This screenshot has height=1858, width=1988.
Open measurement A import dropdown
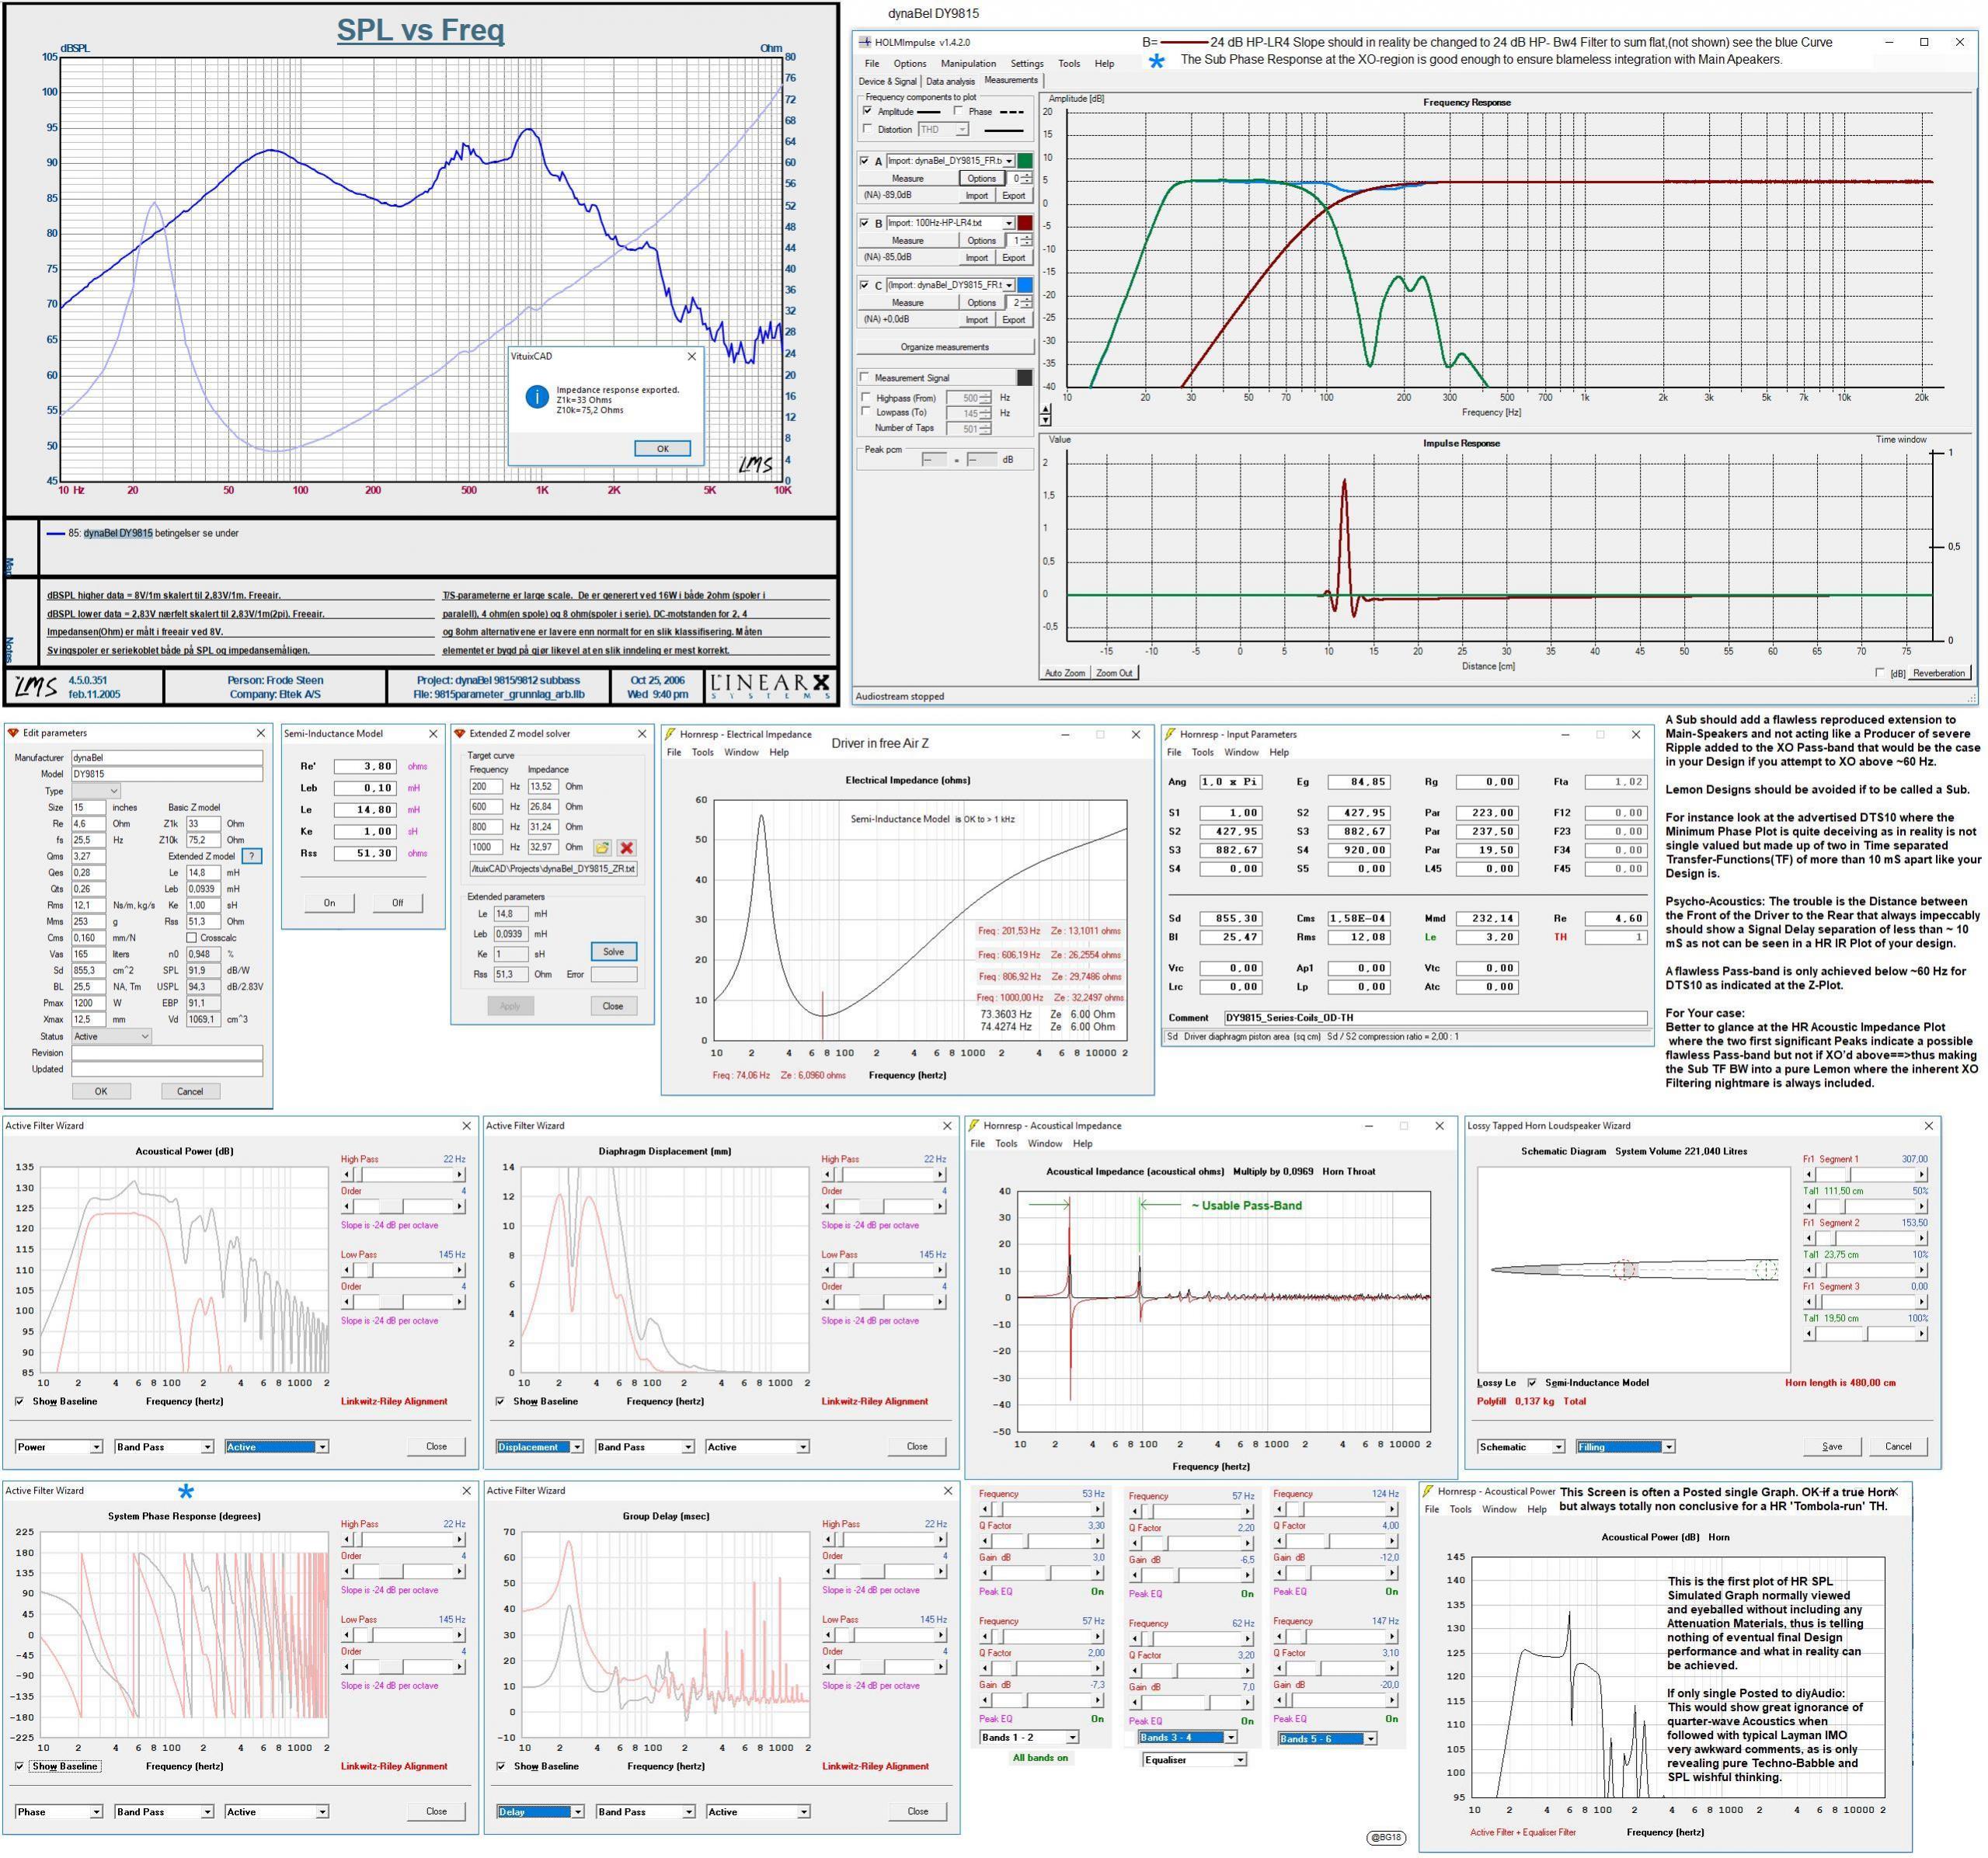tap(1009, 161)
